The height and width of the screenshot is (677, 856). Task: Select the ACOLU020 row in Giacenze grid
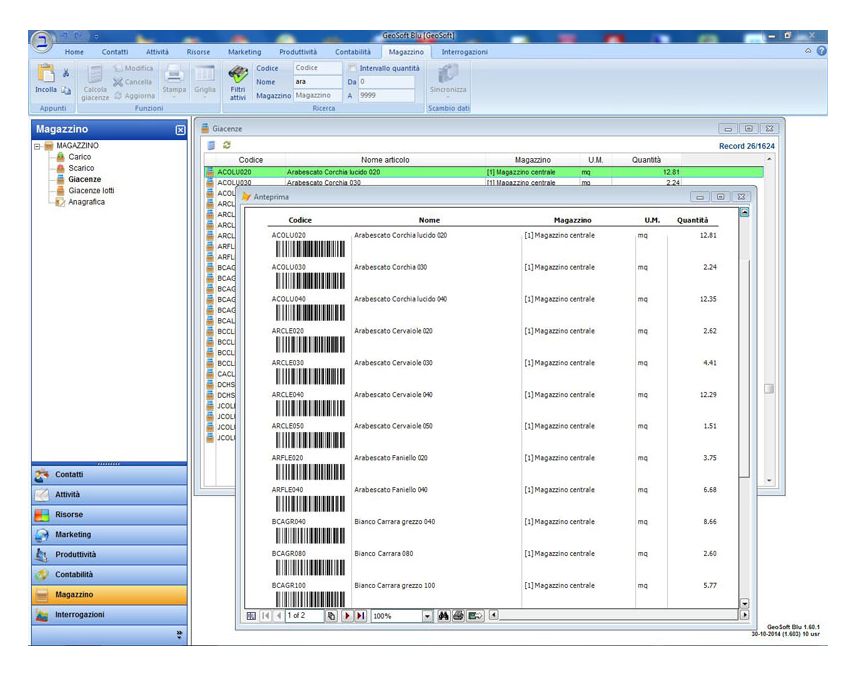tap(484, 172)
